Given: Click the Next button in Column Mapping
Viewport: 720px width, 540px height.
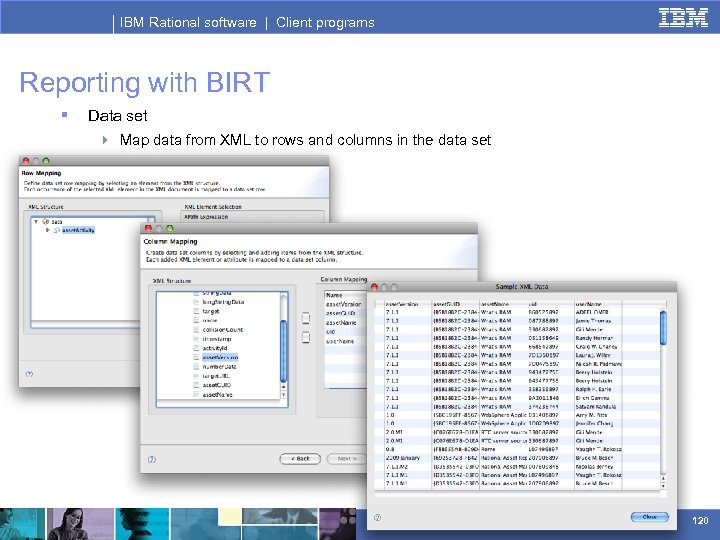Looking at the screenshot, I should [x=347, y=458].
